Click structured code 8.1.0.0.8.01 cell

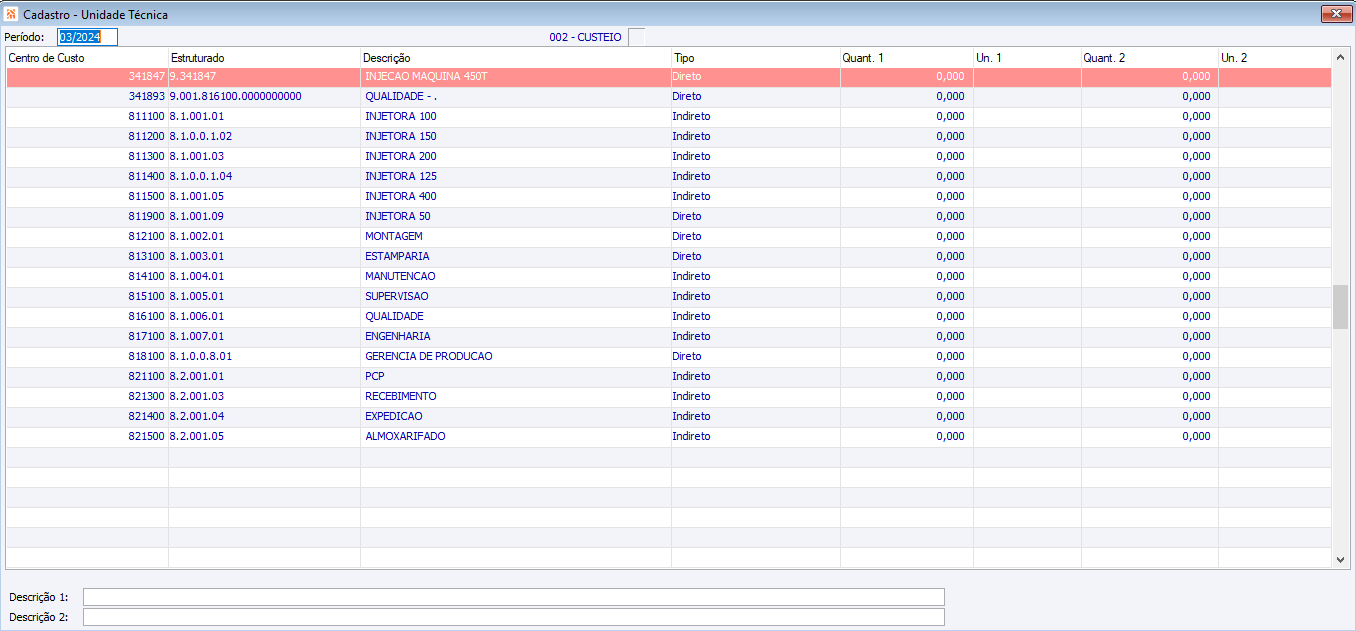[264, 357]
